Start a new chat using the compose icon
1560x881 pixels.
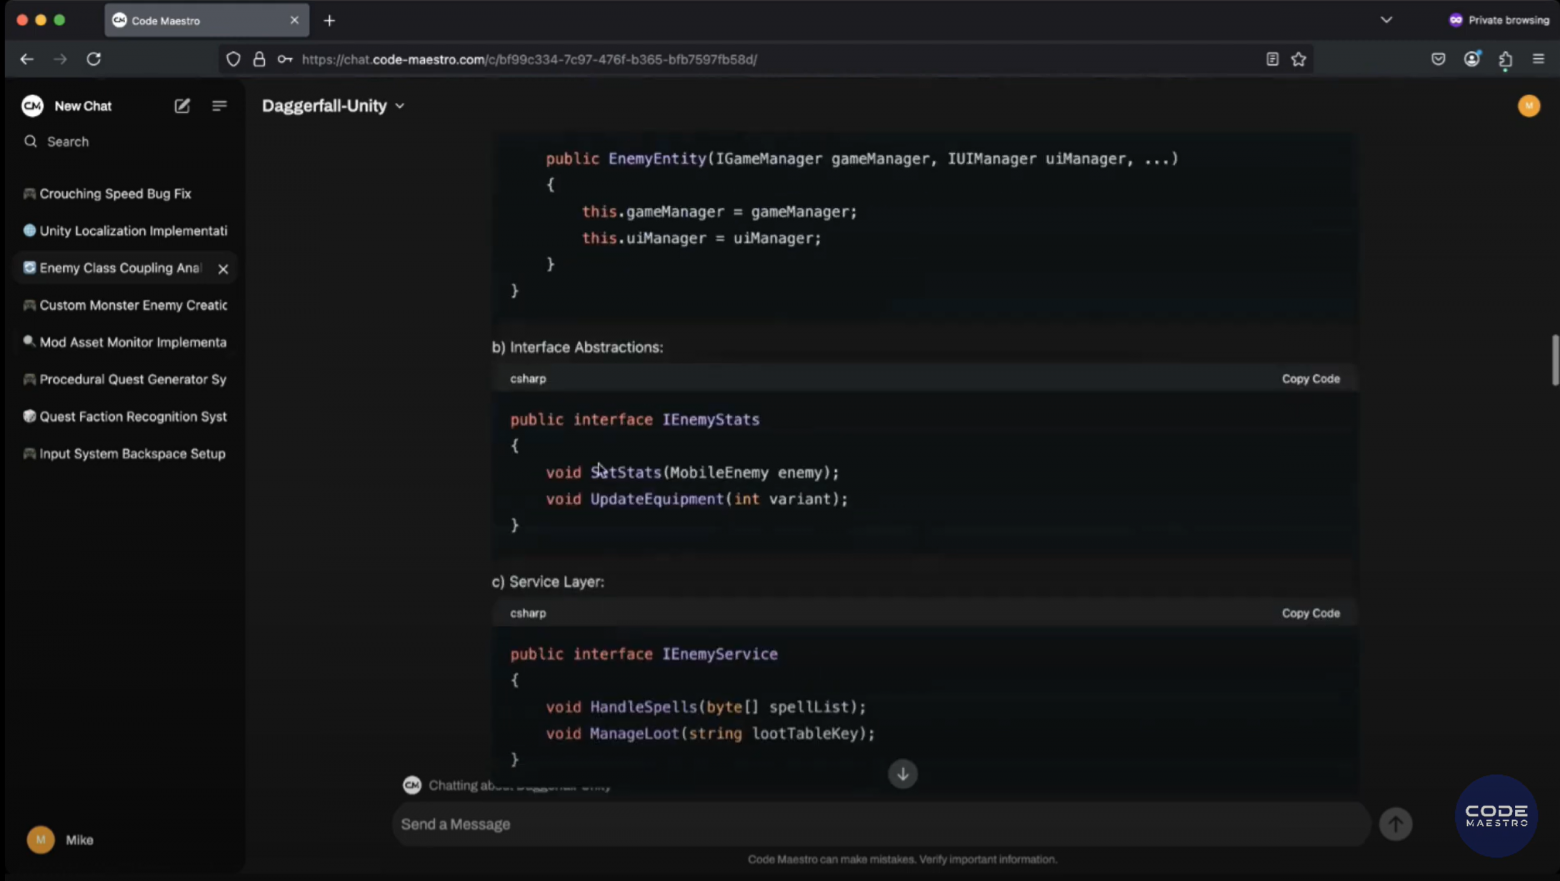(x=182, y=106)
